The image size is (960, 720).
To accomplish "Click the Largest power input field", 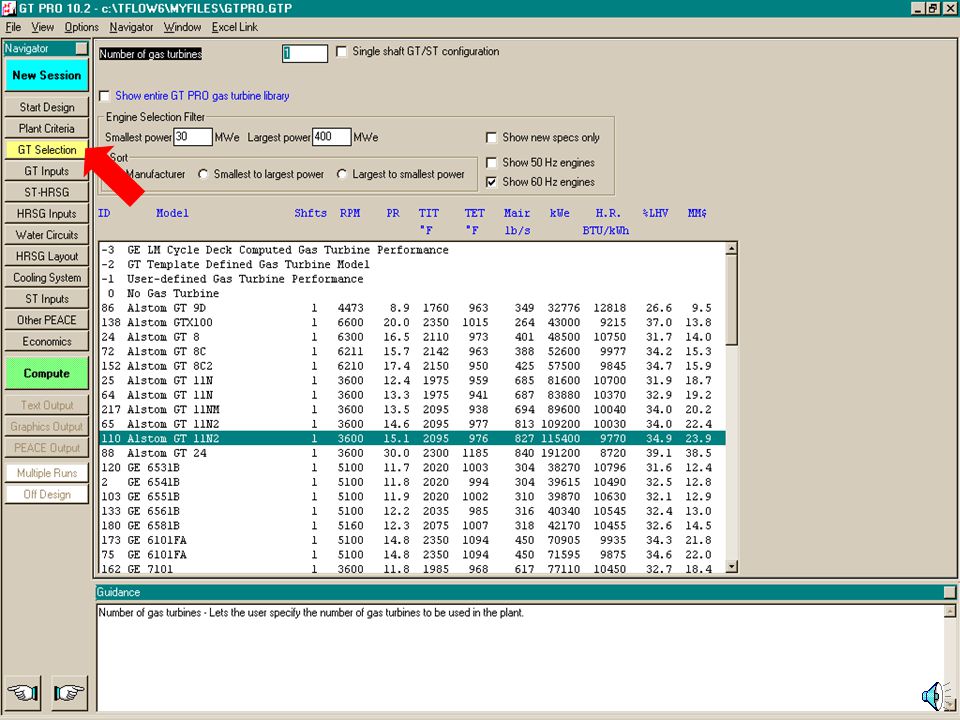I will pyautogui.click(x=331, y=137).
